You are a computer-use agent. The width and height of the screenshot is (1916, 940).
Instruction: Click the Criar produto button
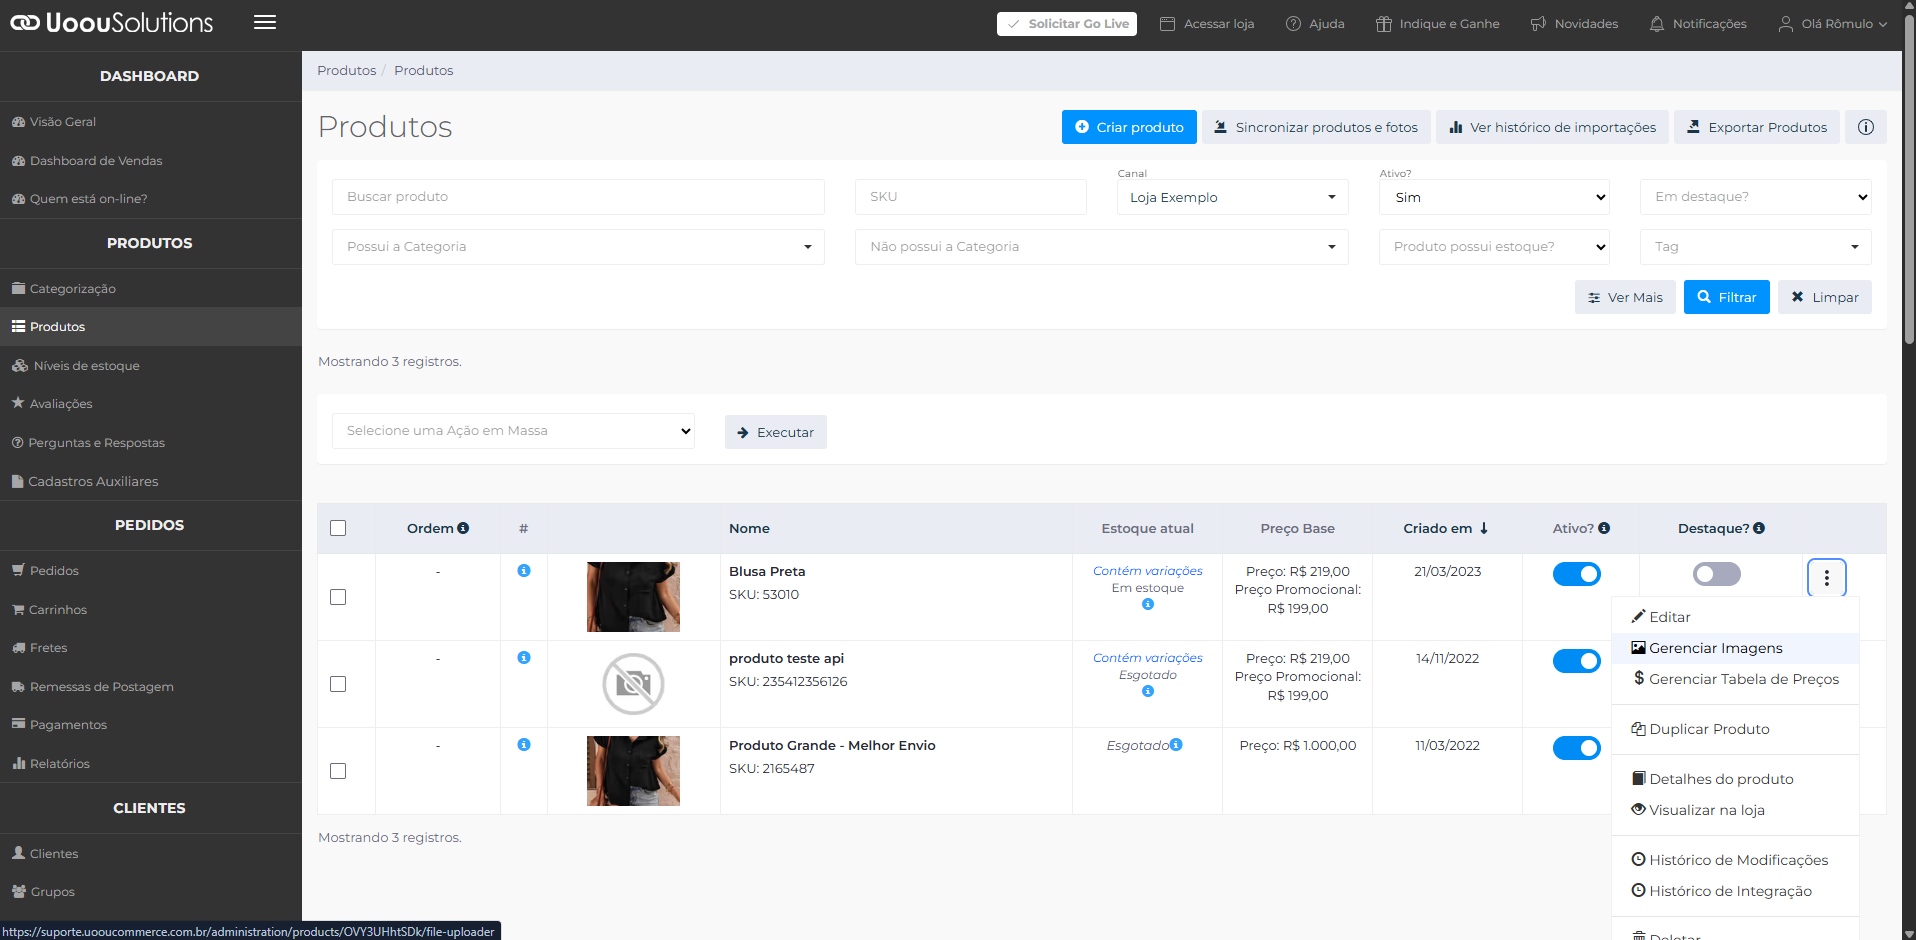(x=1129, y=127)
